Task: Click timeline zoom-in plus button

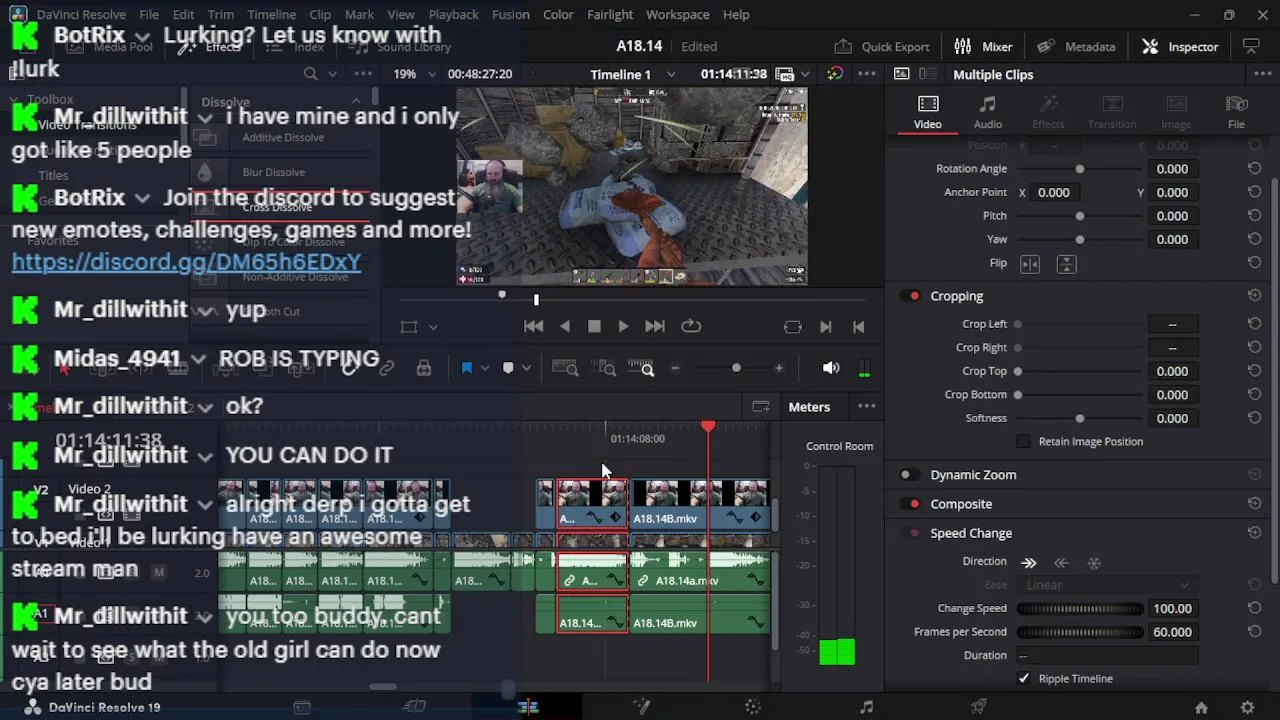Action: click(779, 368)
